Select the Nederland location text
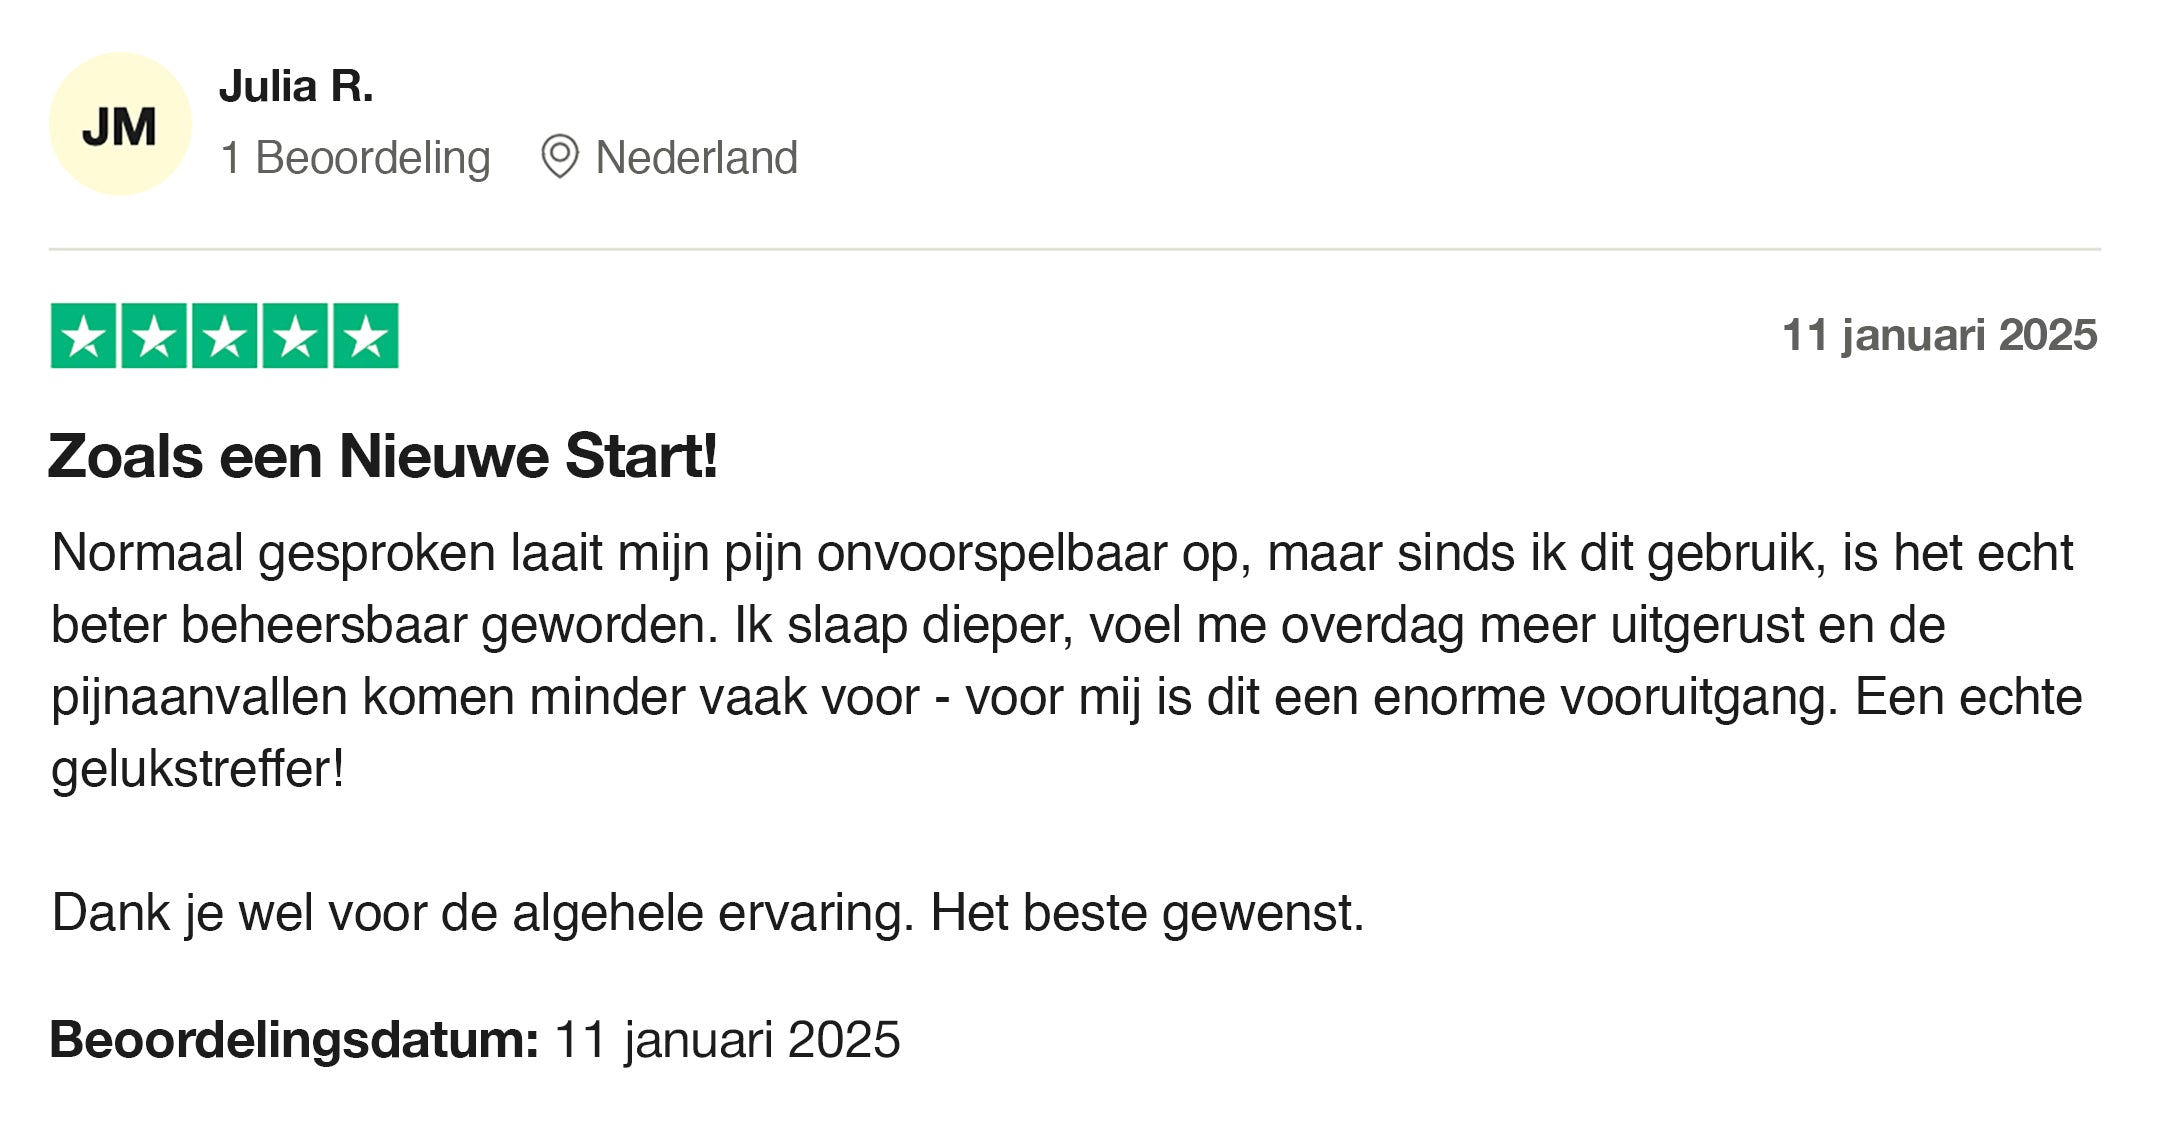The width and height of the screenshot is (2160, 1131). pyautogui.click(x=696, y=158)
